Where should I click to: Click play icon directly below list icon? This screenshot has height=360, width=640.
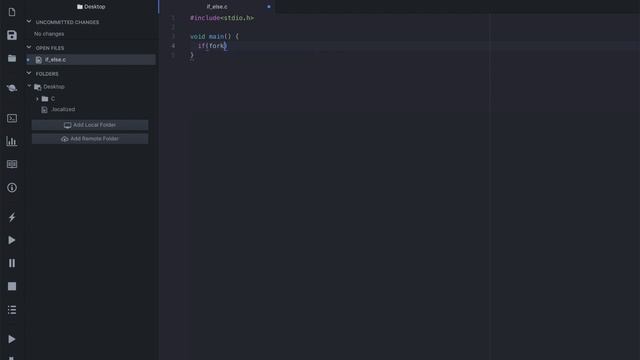12,339
